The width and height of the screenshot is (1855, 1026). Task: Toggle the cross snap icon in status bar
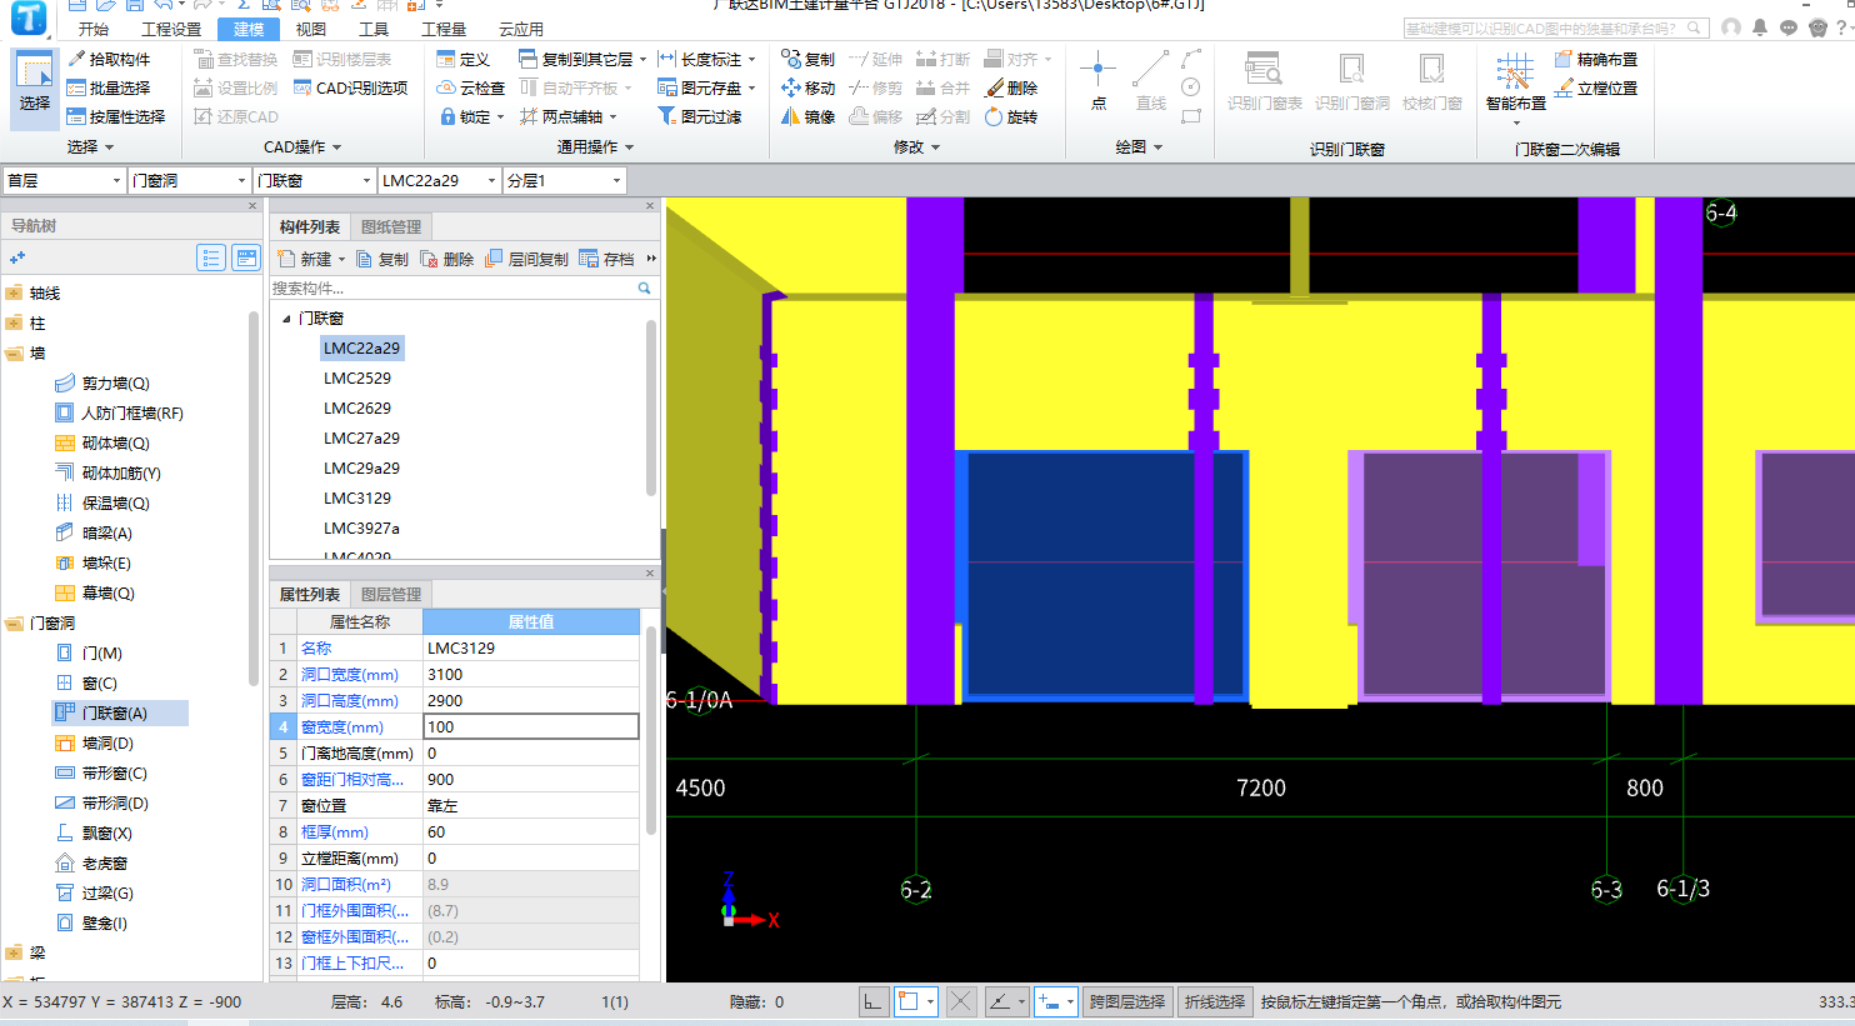pyautogui.click(x=960, y=1001)
